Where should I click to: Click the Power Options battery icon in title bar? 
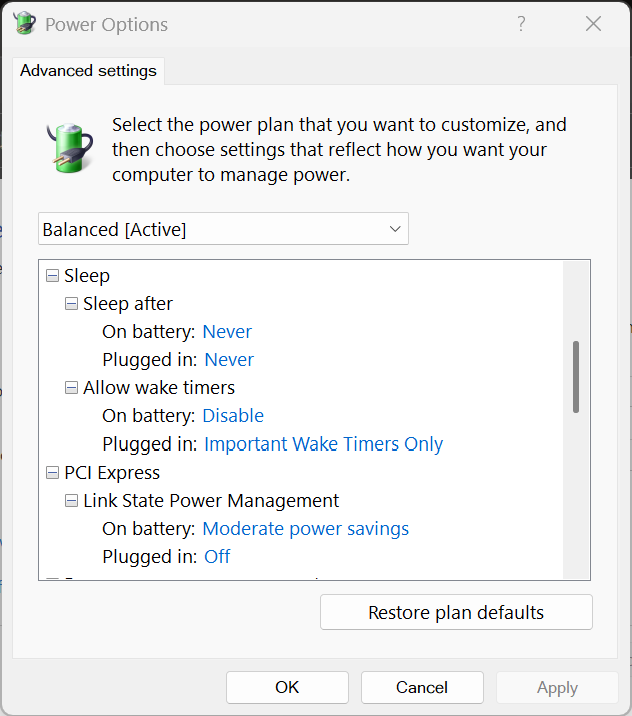[x=24, y=24]
